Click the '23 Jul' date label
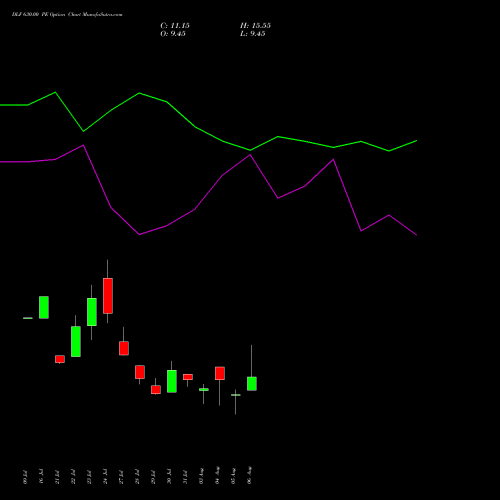This screenshot has height=500, width=500. (x=89, y=477)
